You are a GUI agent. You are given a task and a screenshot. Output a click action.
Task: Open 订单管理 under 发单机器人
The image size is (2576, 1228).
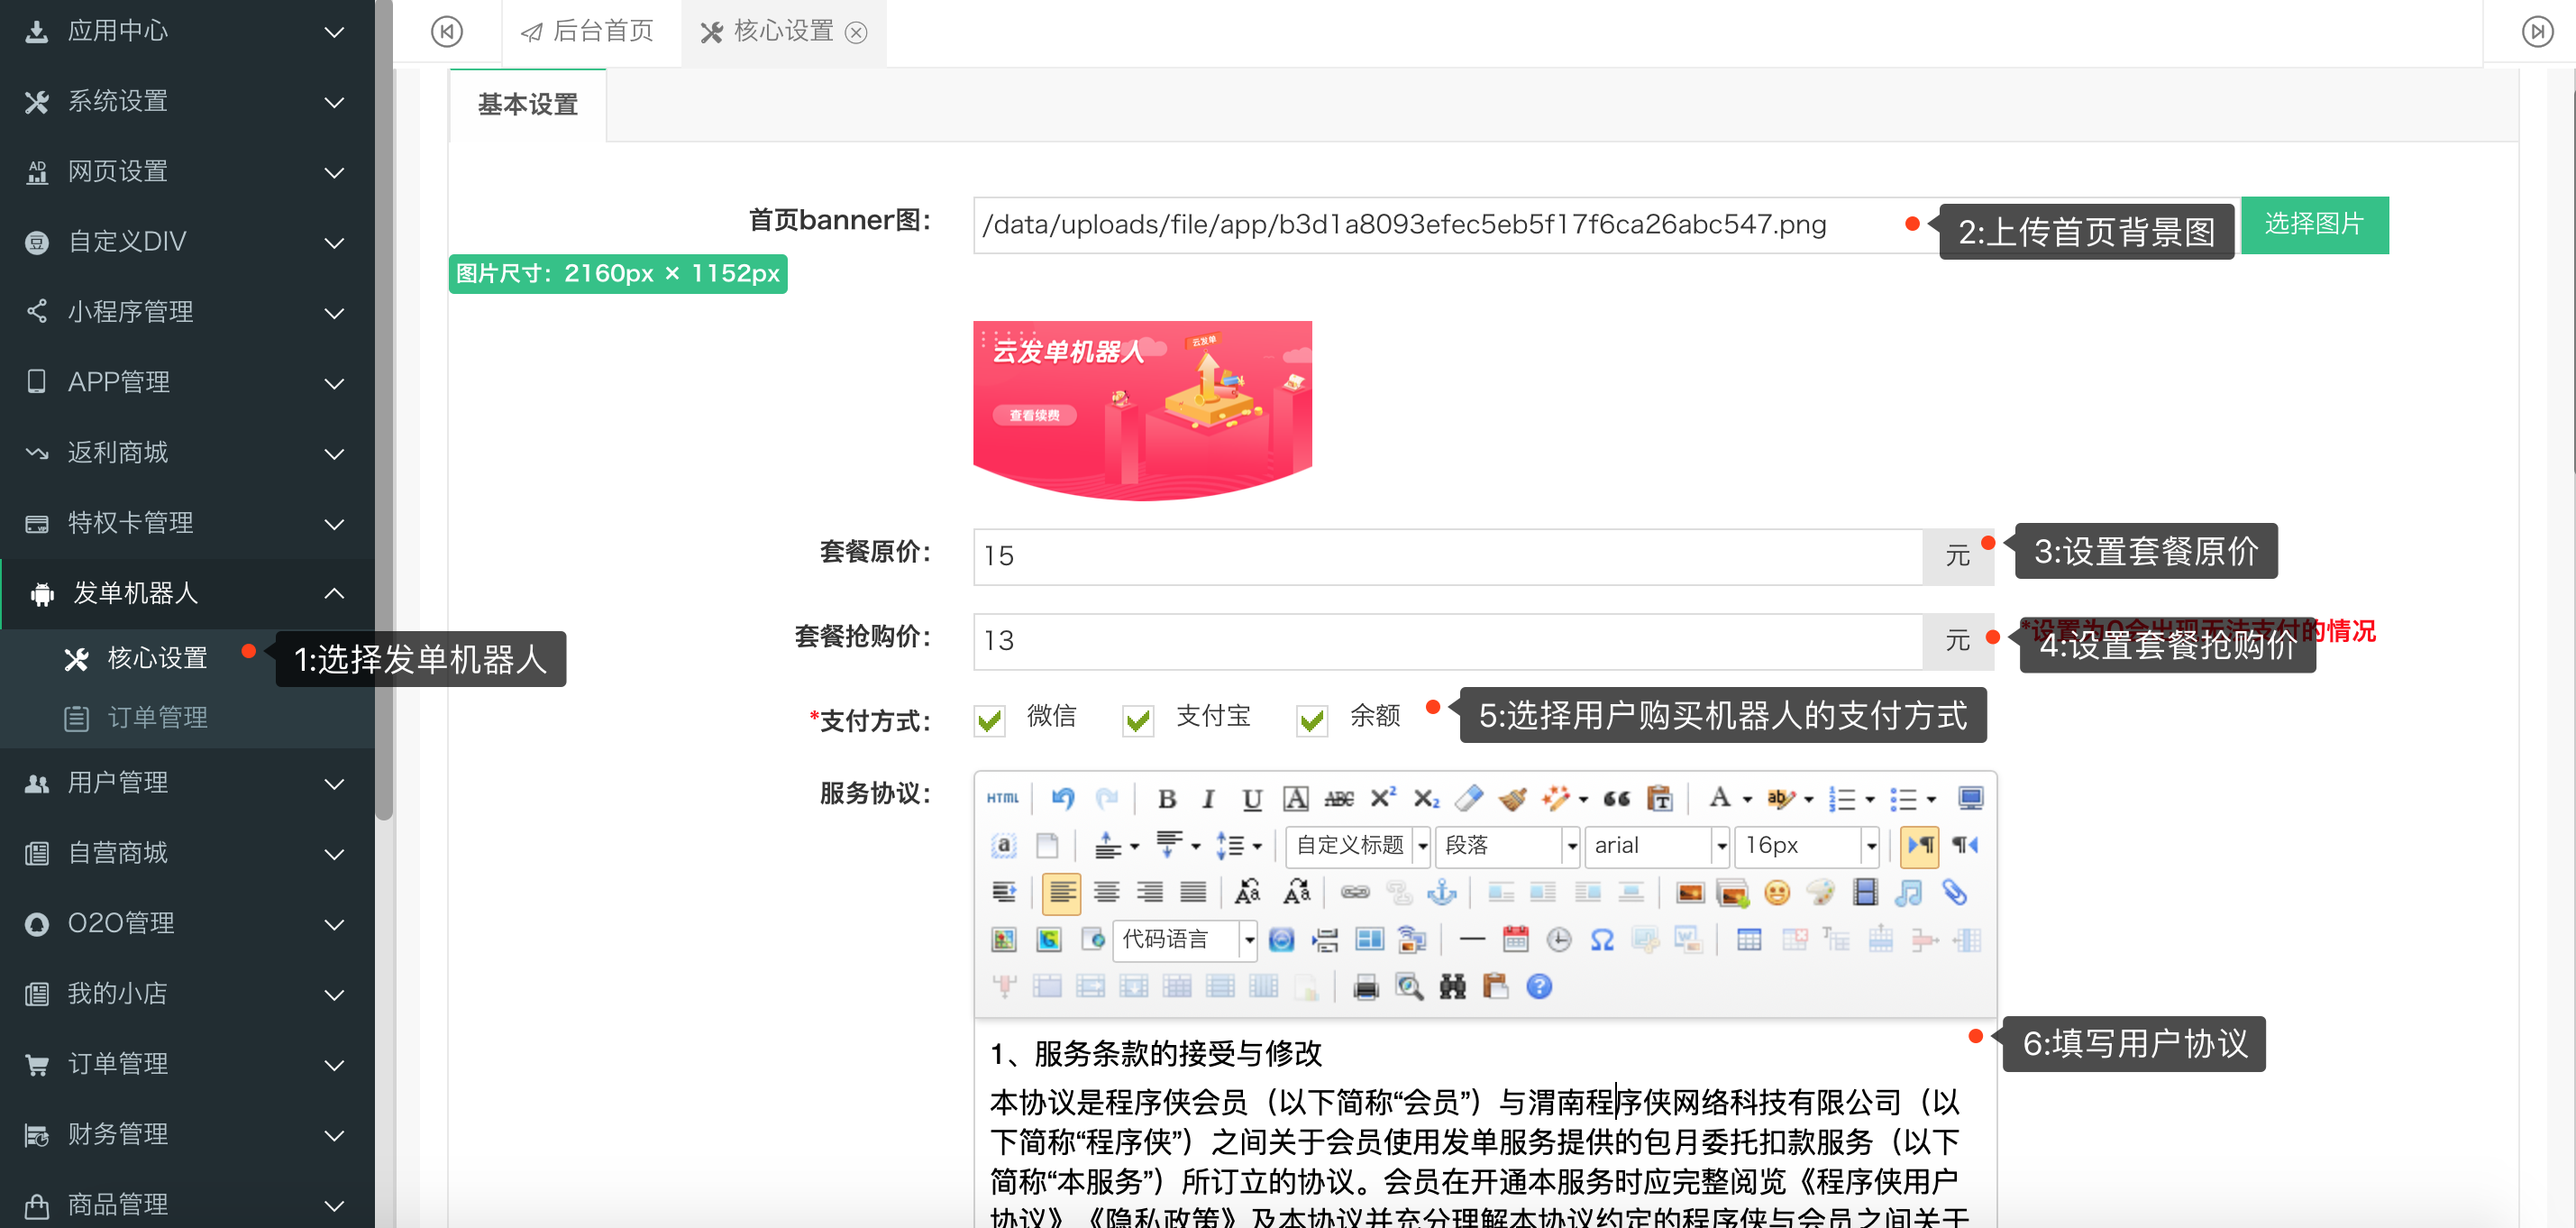click(157, 717)
